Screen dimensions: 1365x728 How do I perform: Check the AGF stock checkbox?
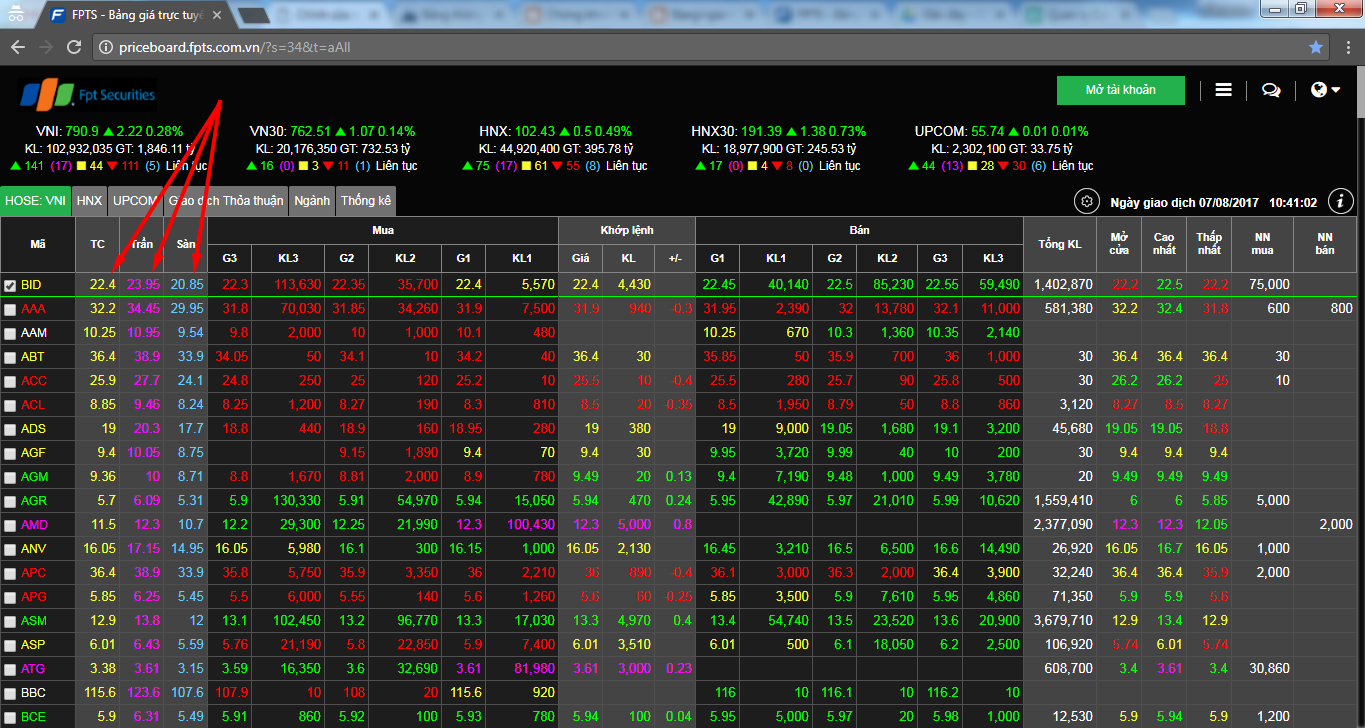click(10, 454)
